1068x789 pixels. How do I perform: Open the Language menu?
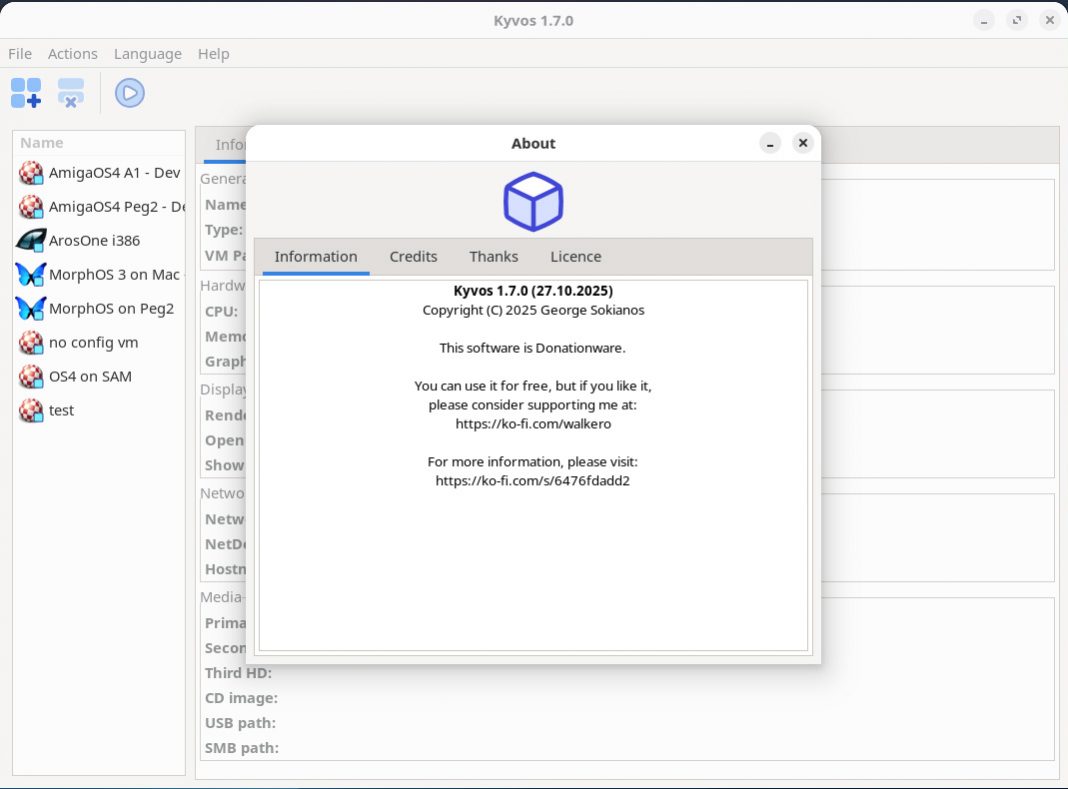point(147,53)
